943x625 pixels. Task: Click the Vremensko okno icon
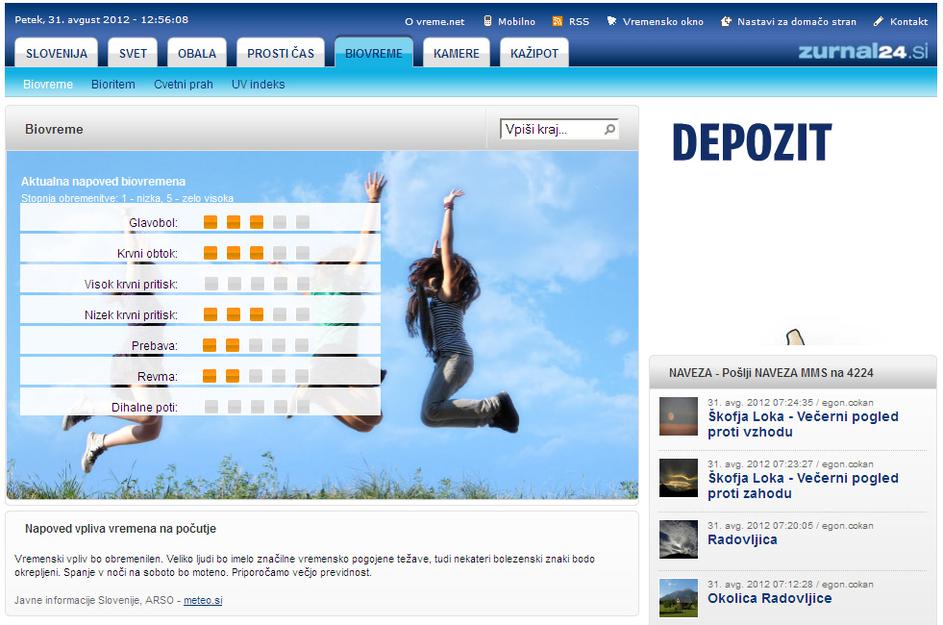pos(611,21)
